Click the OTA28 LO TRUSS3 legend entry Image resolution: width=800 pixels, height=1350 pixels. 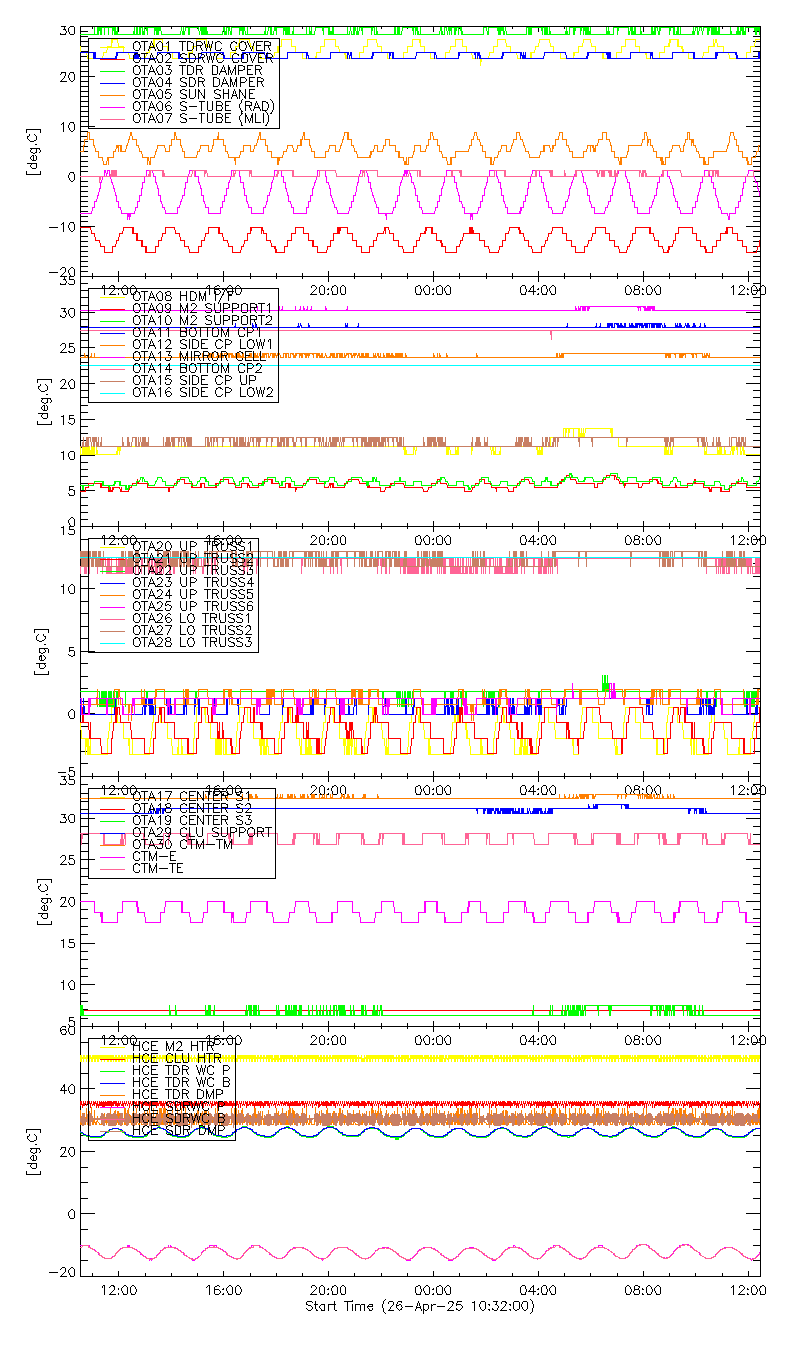click(192, 642)
